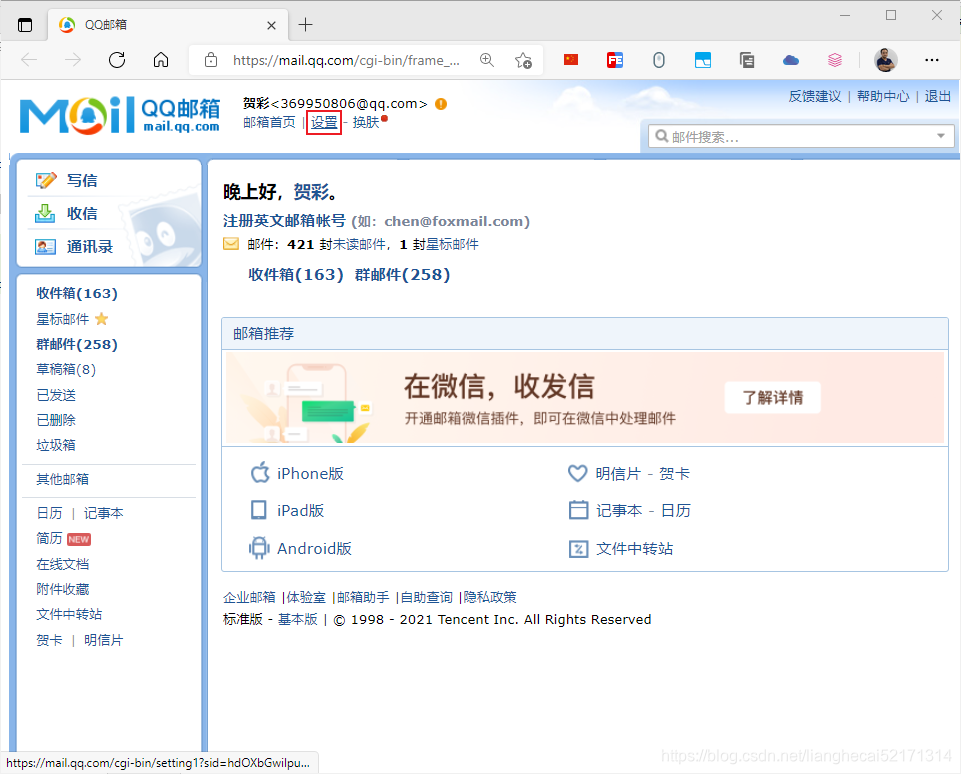The height and width of the screenshot is (774, 961).
Task: Open 隐私政策 privacy policy link
Action: click(x=490, y=597)
